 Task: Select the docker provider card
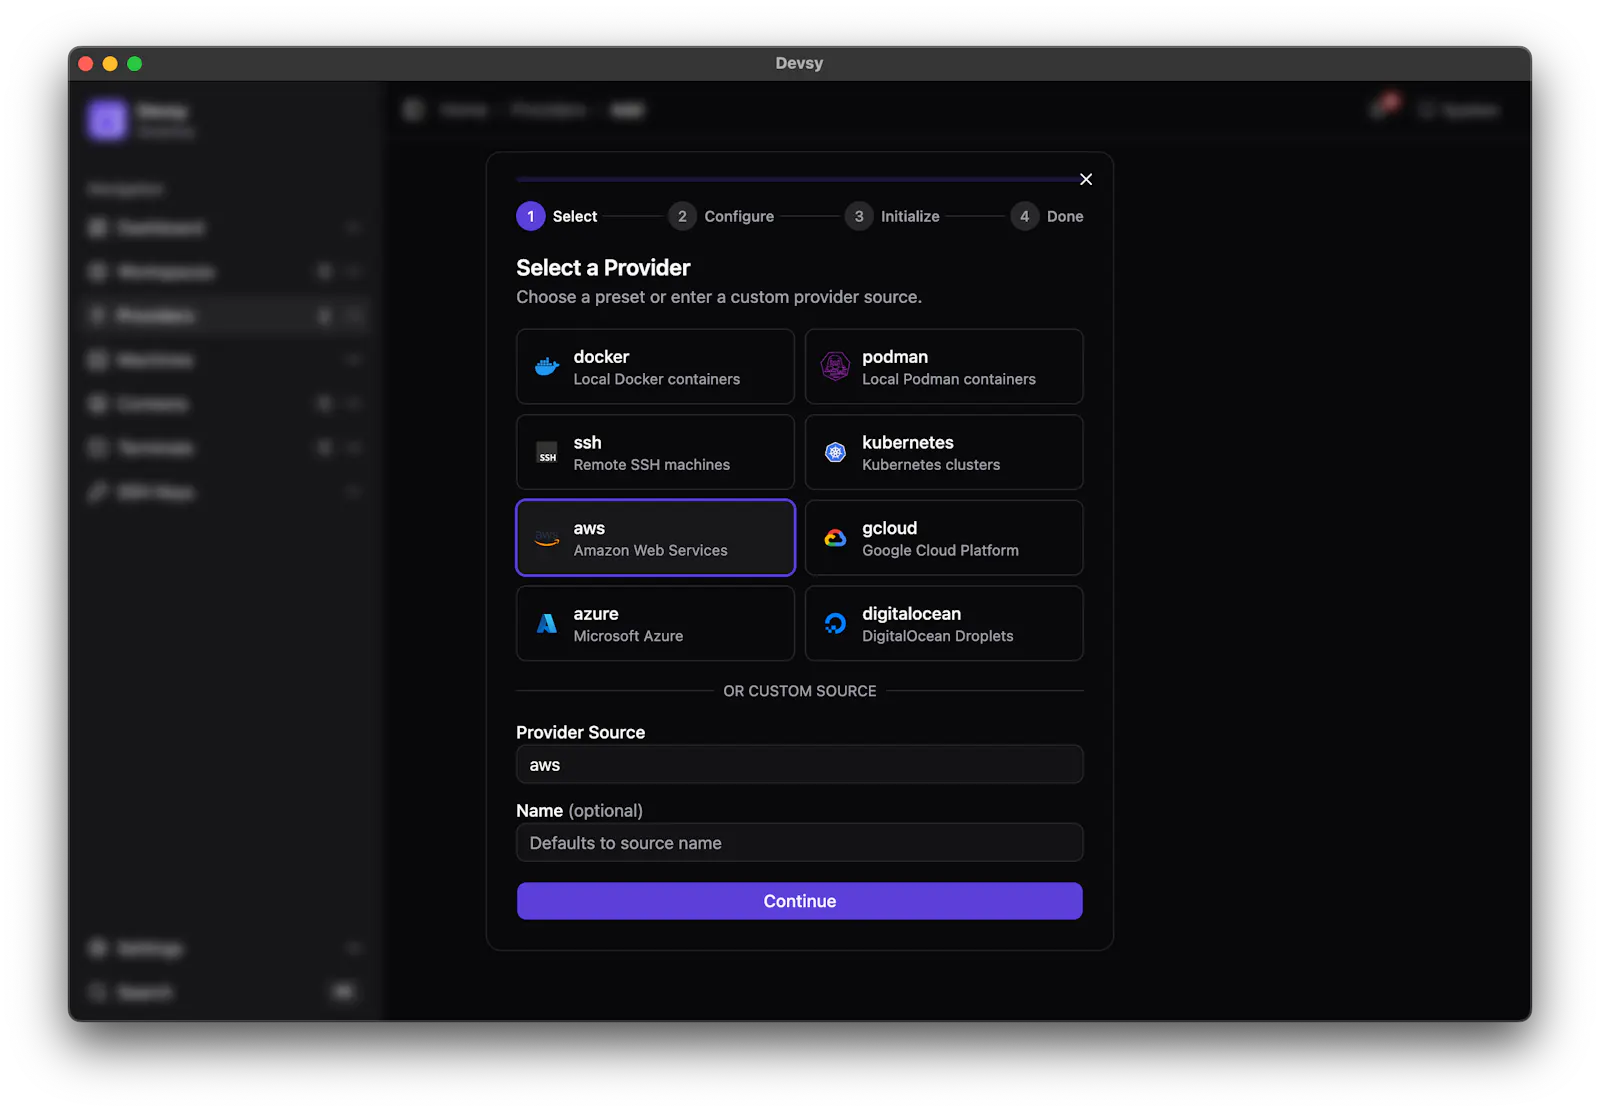point(655,367)
